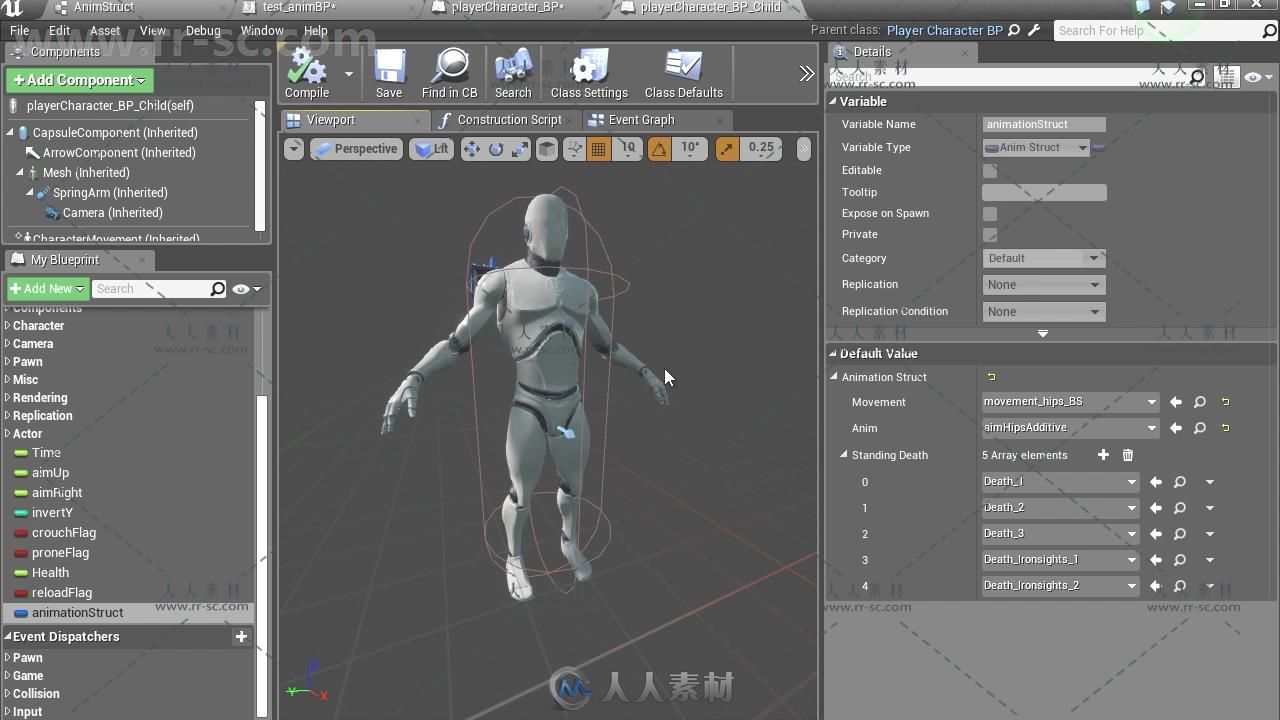
Task: Toggle grid snapping in viewport
Action: 599,149
